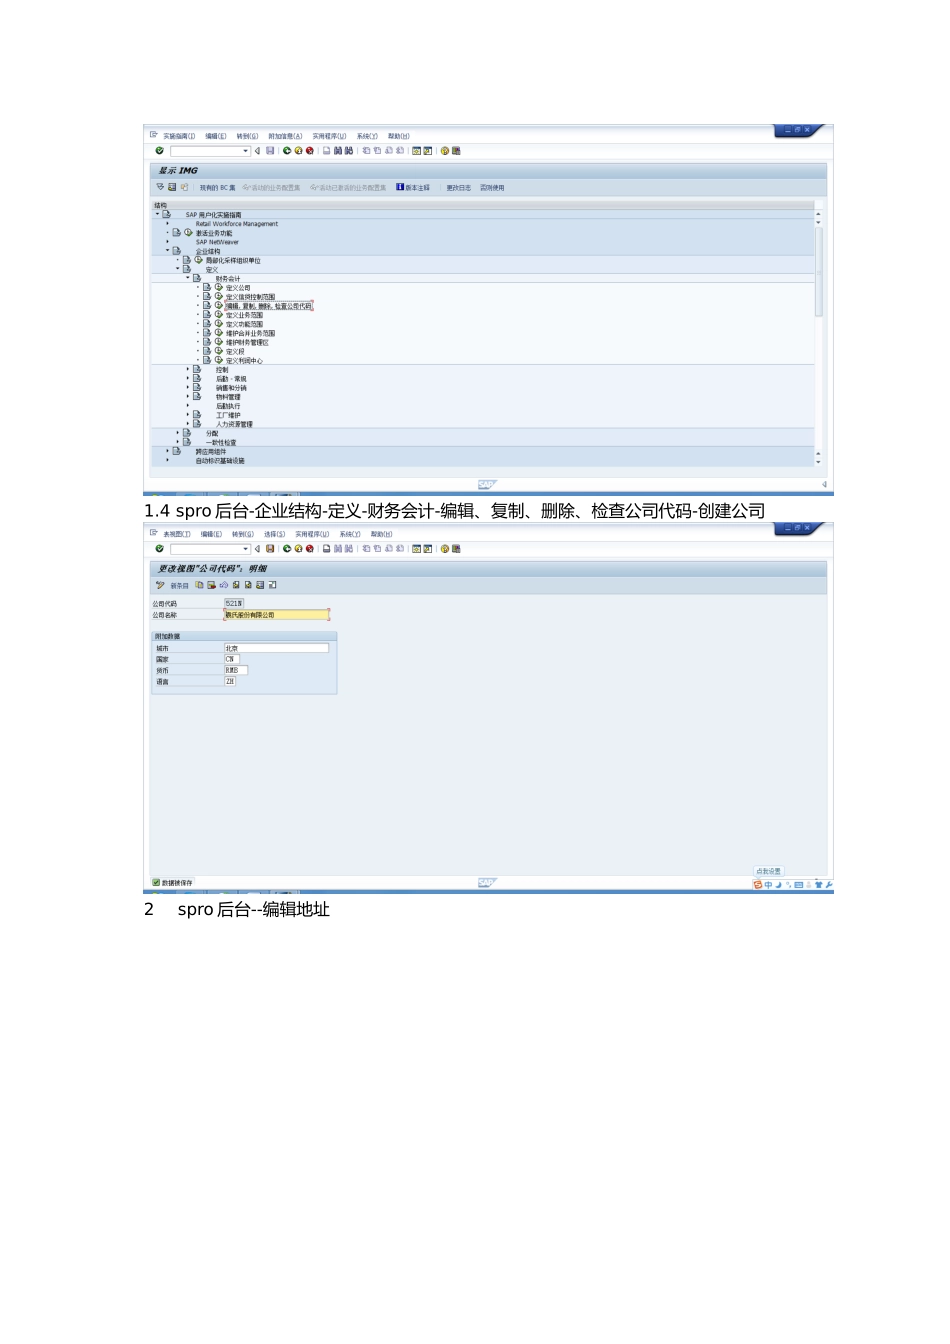Image resolution: width=950 pixels, height=1344 pixels.
Task: Click Save icon in IMG window toolbar
Action: 270,151
